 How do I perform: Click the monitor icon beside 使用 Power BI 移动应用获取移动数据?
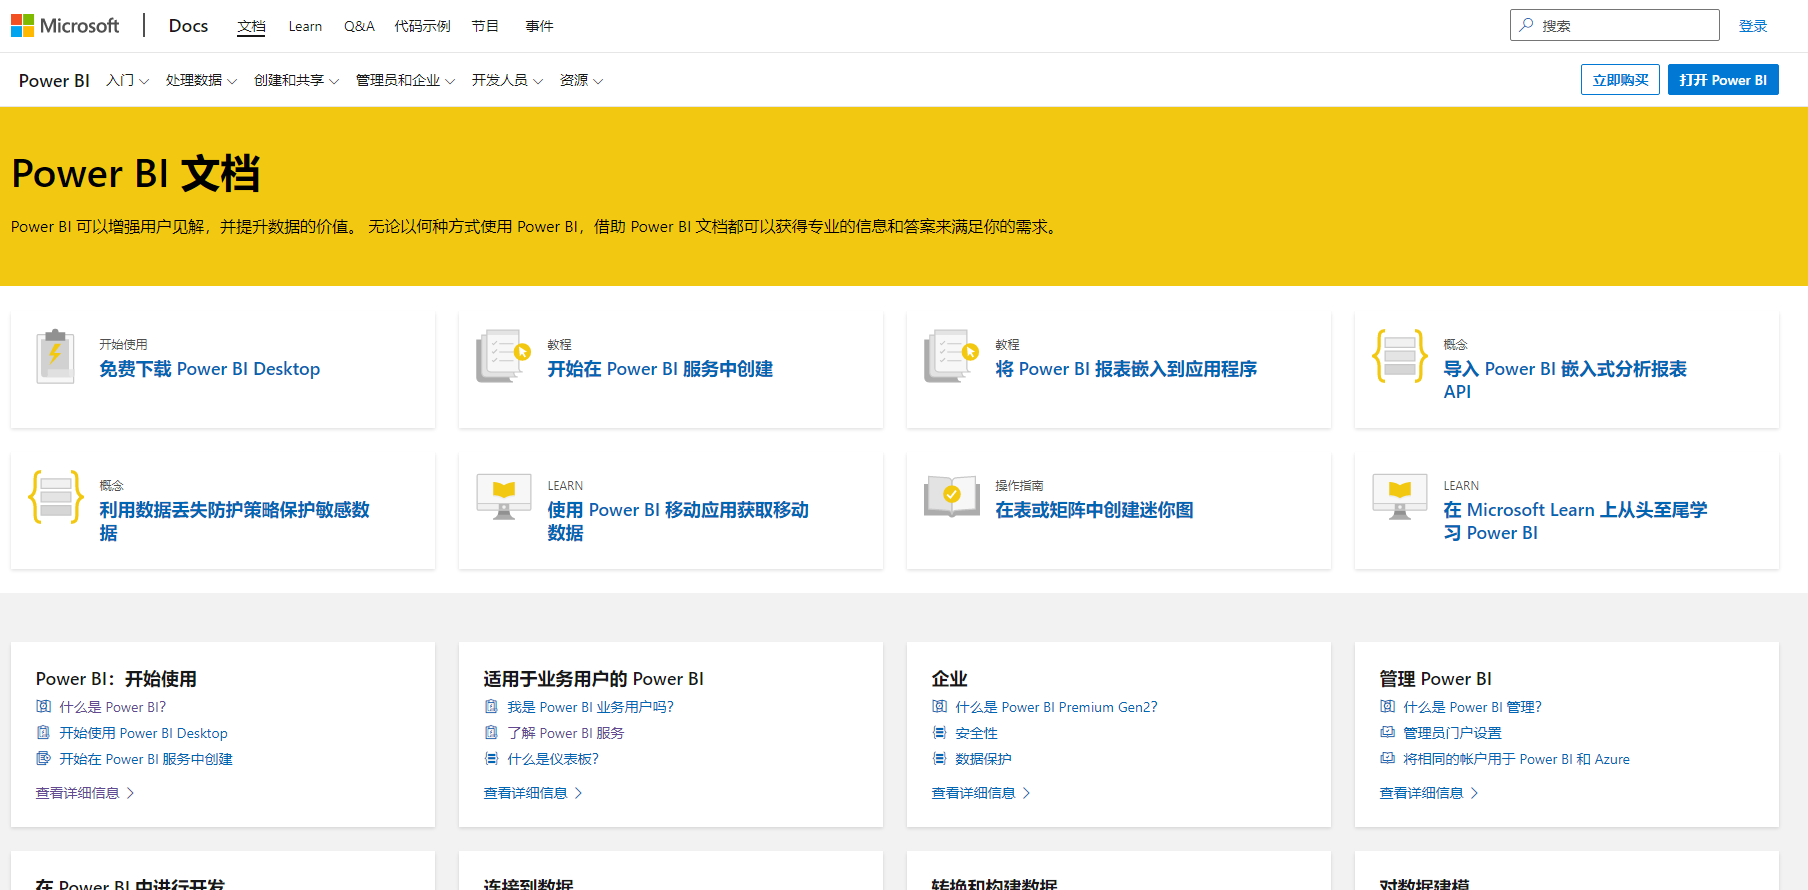pyautogui.click(x=503, y=497)
